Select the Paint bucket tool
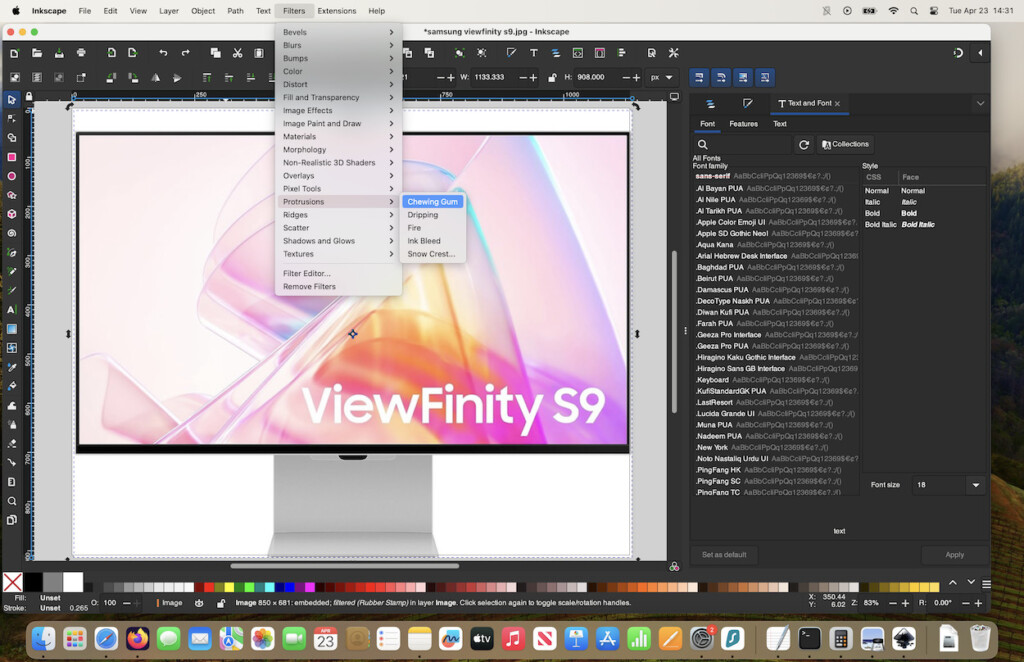This screenshot has width=1024, height=662. (12, 386)
